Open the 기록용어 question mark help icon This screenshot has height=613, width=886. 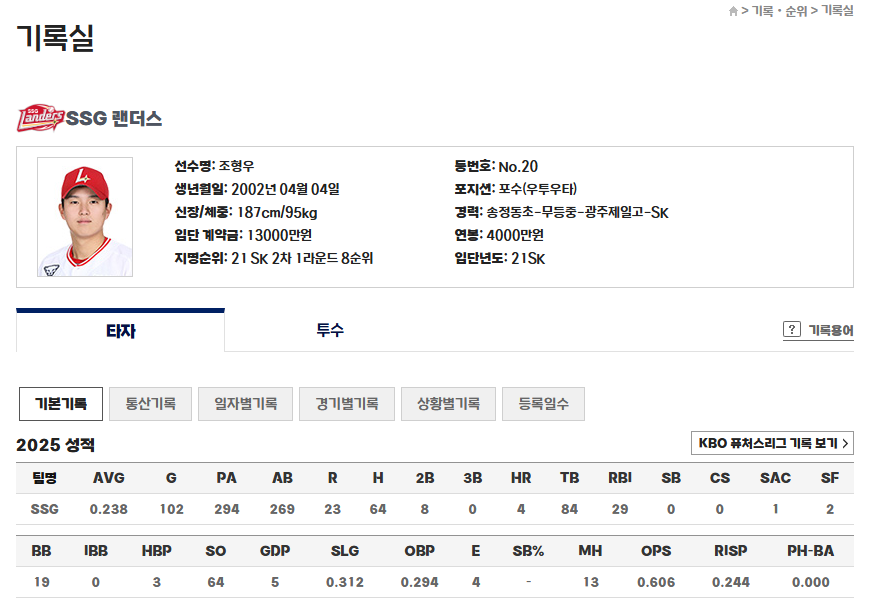[794, 327]
